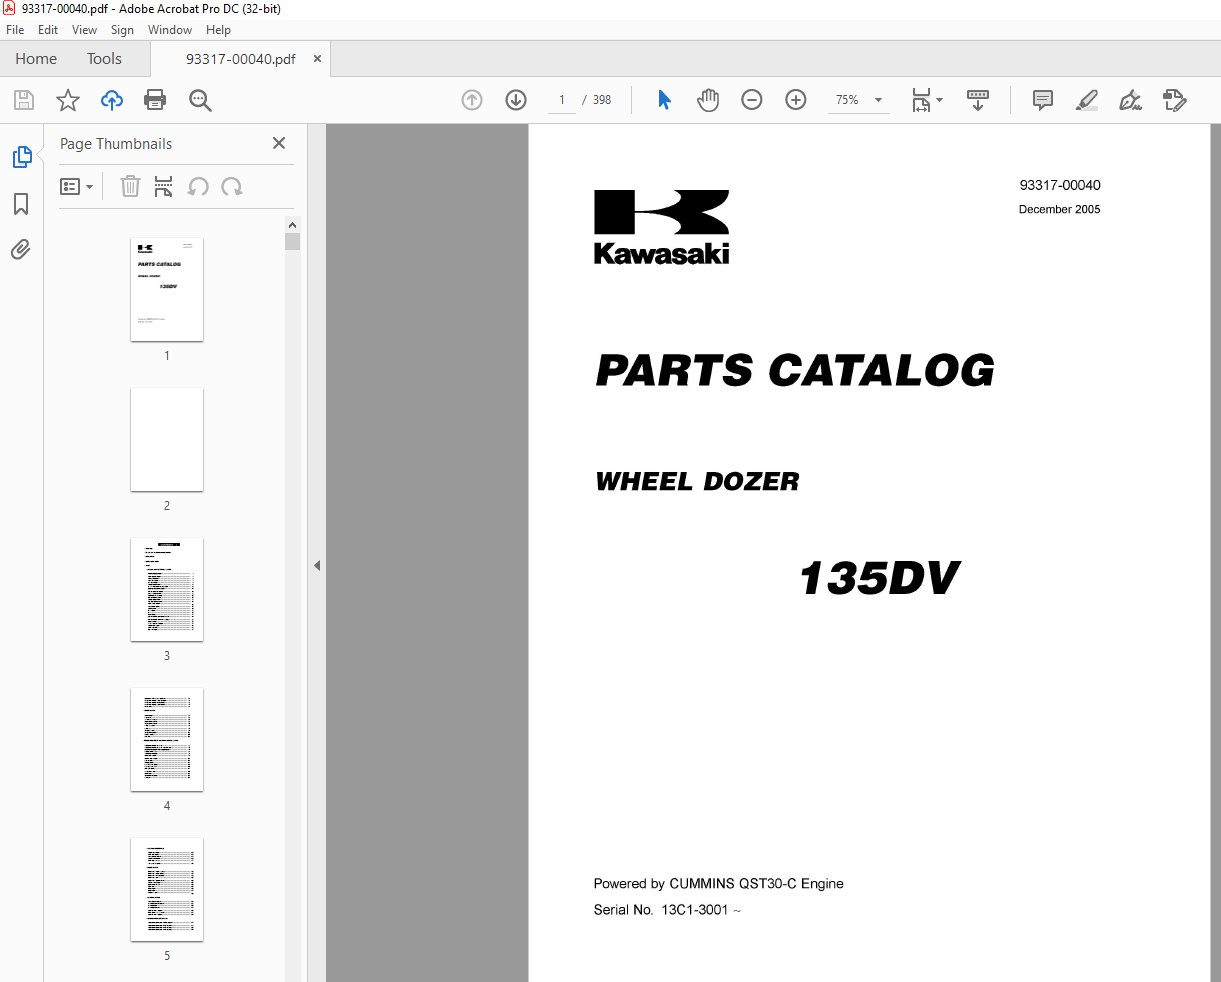This screenshot has height=982, width=1221.
Task: Close the 93317-00040.pdf tab
Action: 317,59
